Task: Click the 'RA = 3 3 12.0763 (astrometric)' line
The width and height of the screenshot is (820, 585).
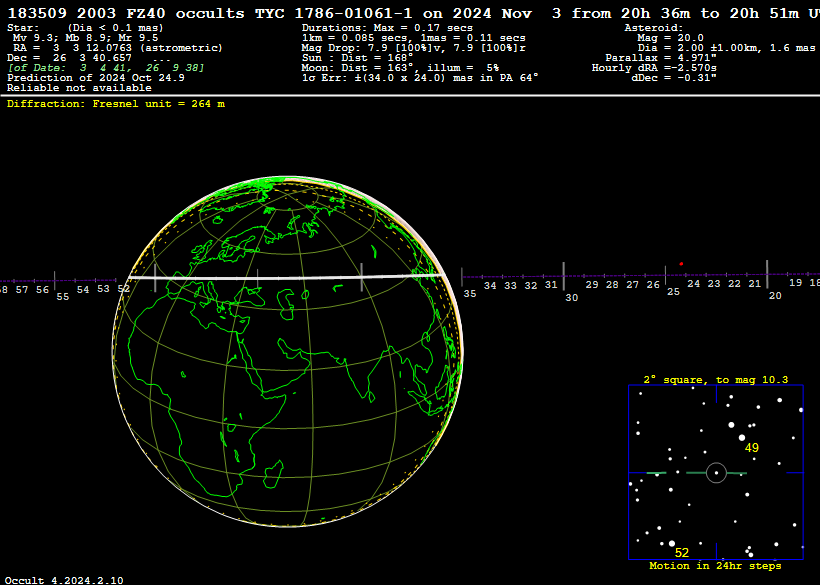Action: click(118, 48)
